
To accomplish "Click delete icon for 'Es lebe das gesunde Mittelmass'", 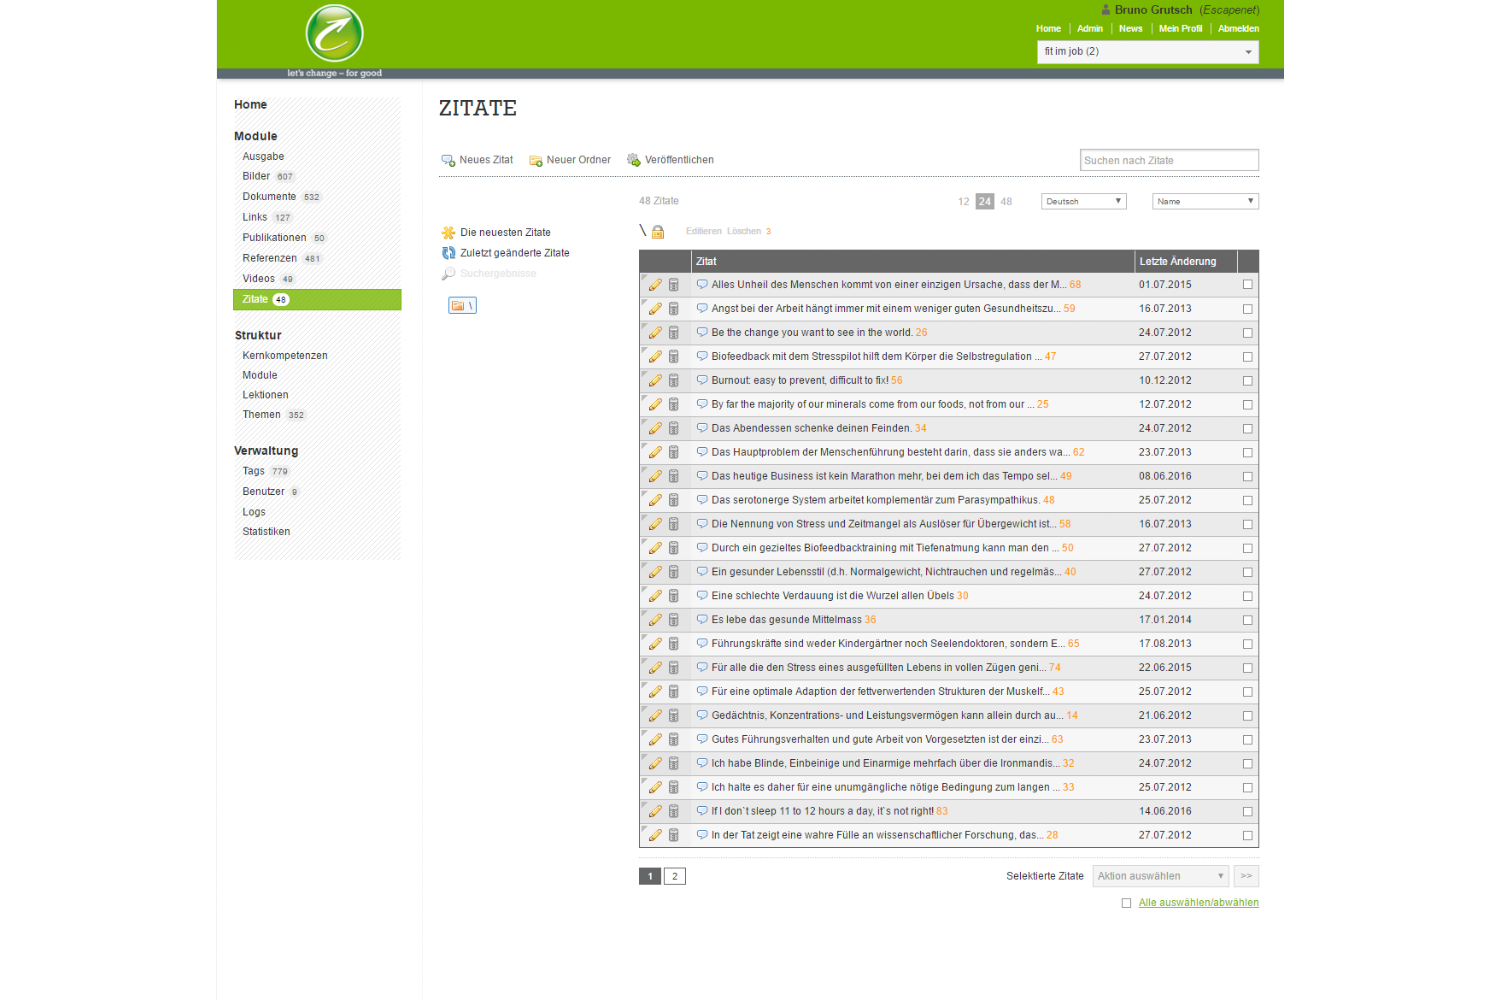I will (x=674, y=620).
